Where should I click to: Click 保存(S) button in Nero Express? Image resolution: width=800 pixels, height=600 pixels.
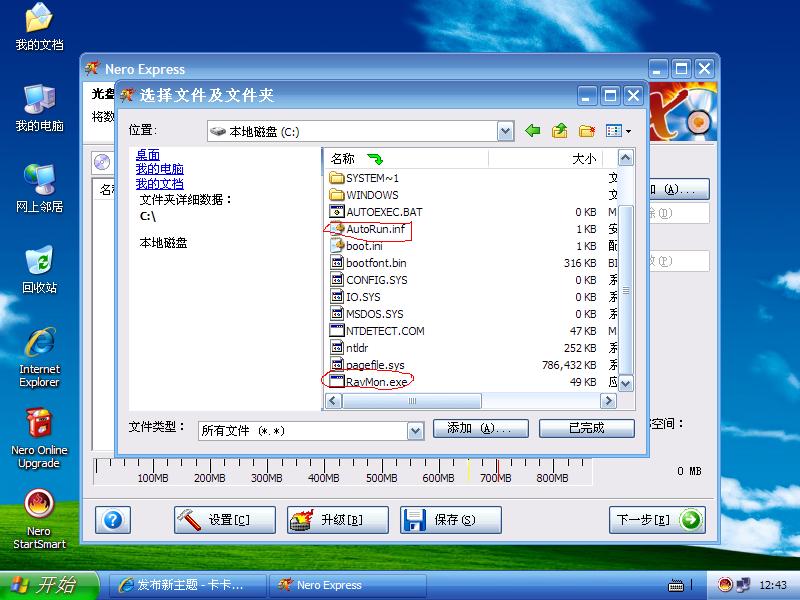point(451,520)
